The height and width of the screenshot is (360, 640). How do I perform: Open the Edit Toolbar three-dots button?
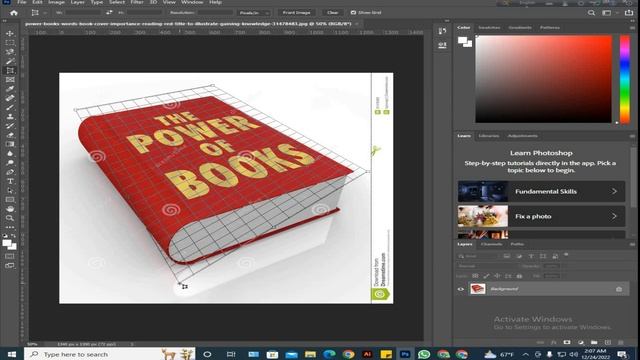[x=10, y=227]
